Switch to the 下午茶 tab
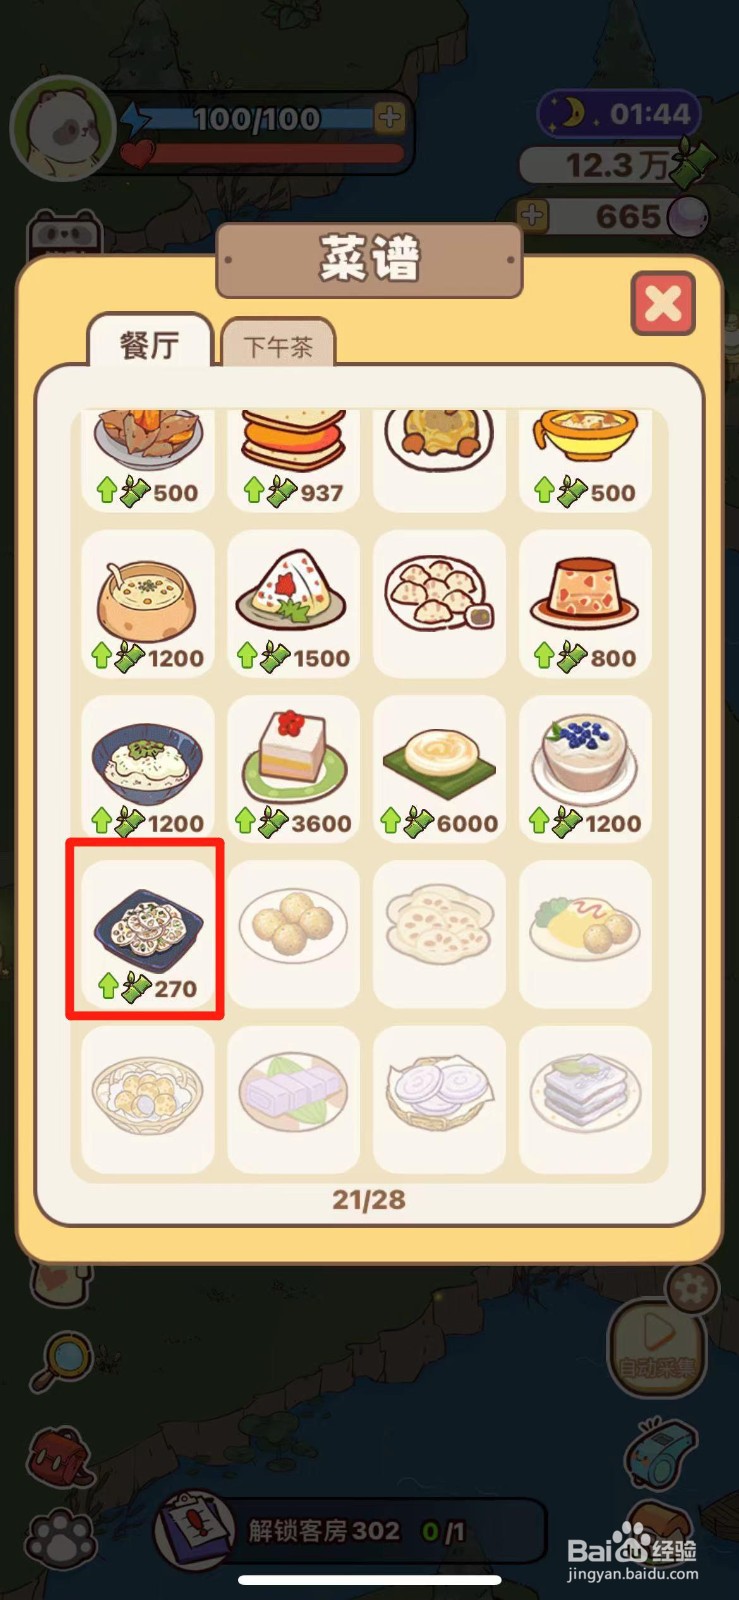This screenshot has width=739, height=1600. tap(278, 346)
